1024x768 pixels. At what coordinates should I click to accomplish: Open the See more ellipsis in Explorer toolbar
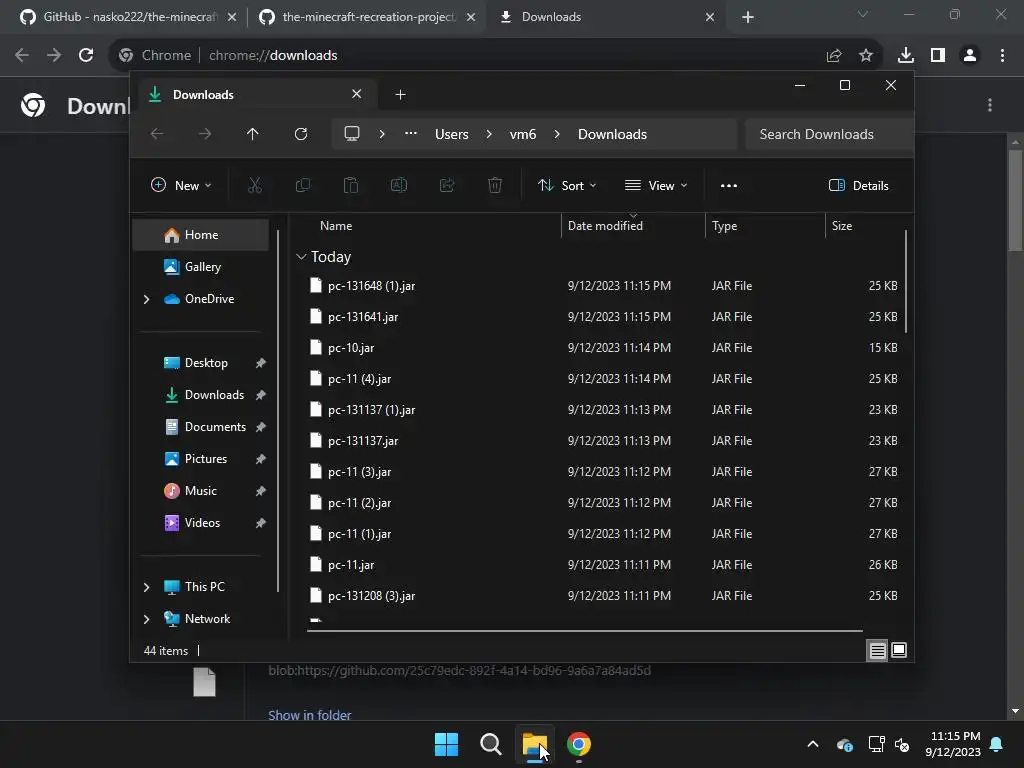[x=729, y=185]
